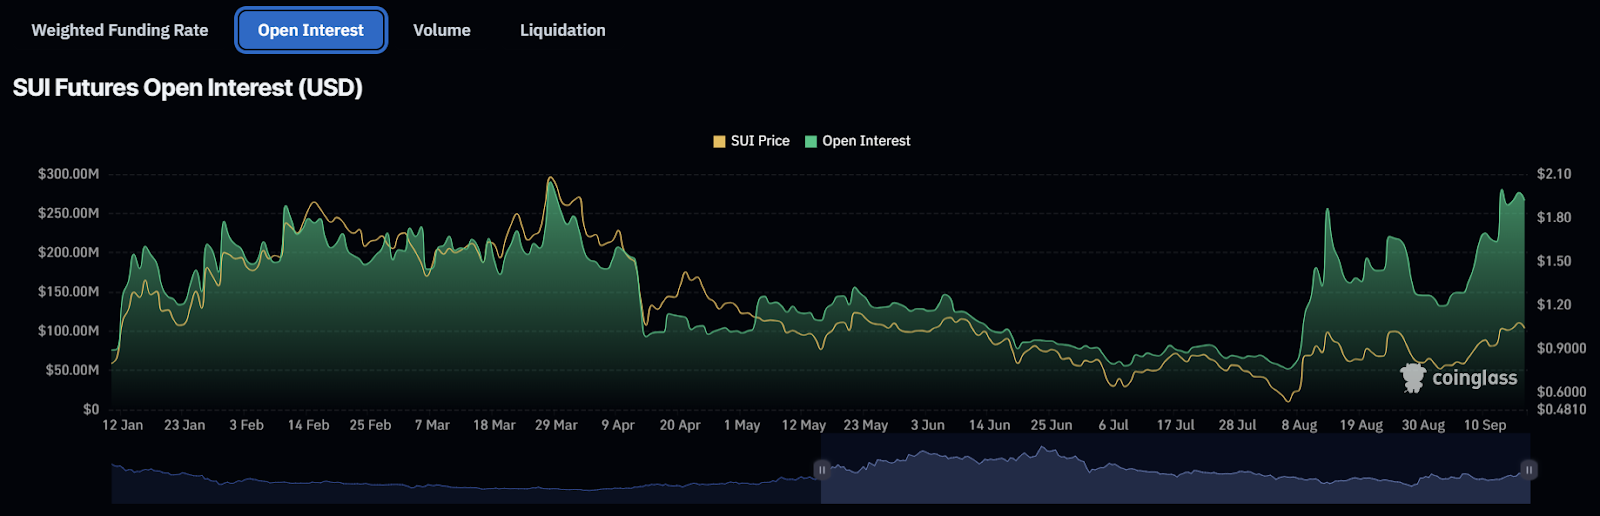The height and width of the screenshot is (516, 1600).
Task: Click the 18 Mar date label
Action: [494, 425]
